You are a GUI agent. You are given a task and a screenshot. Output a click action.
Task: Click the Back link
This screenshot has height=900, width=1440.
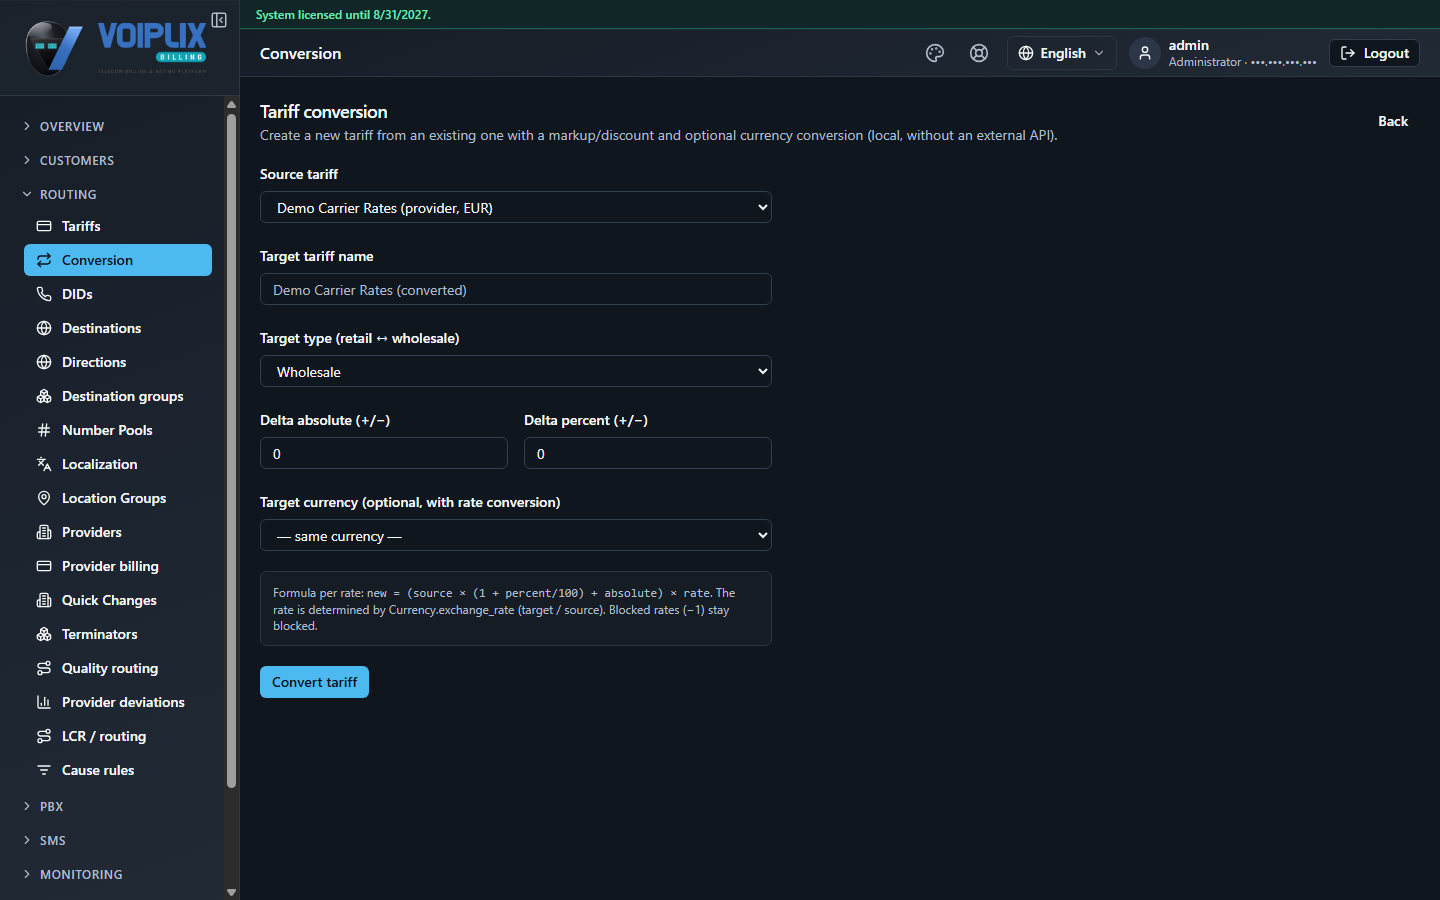(x=1393, y=121)
